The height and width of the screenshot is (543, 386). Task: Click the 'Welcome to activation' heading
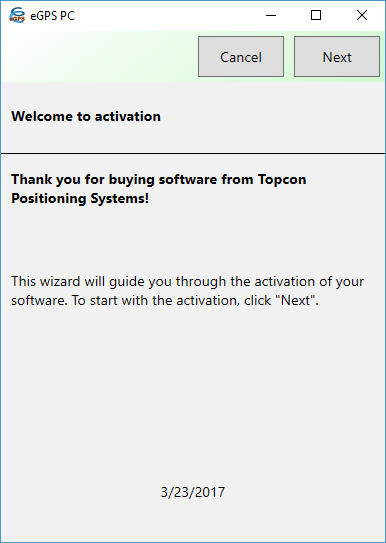(x=86, y=116)
